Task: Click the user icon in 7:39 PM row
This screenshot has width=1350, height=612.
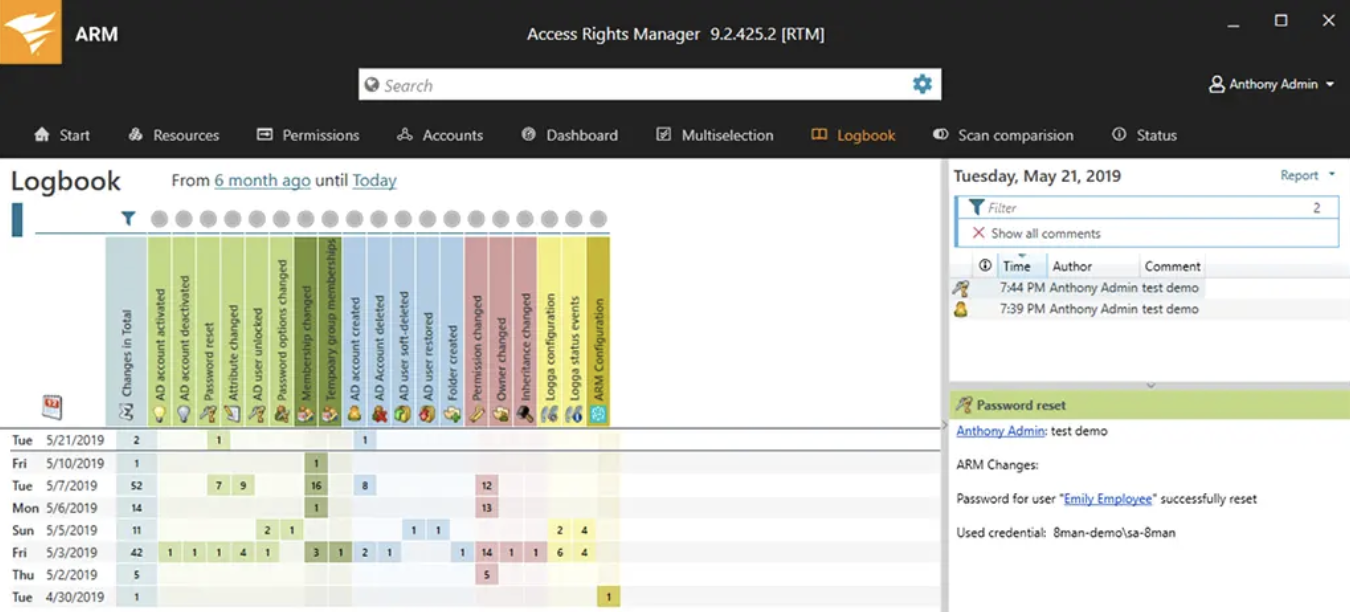Action: pos(961,309)
